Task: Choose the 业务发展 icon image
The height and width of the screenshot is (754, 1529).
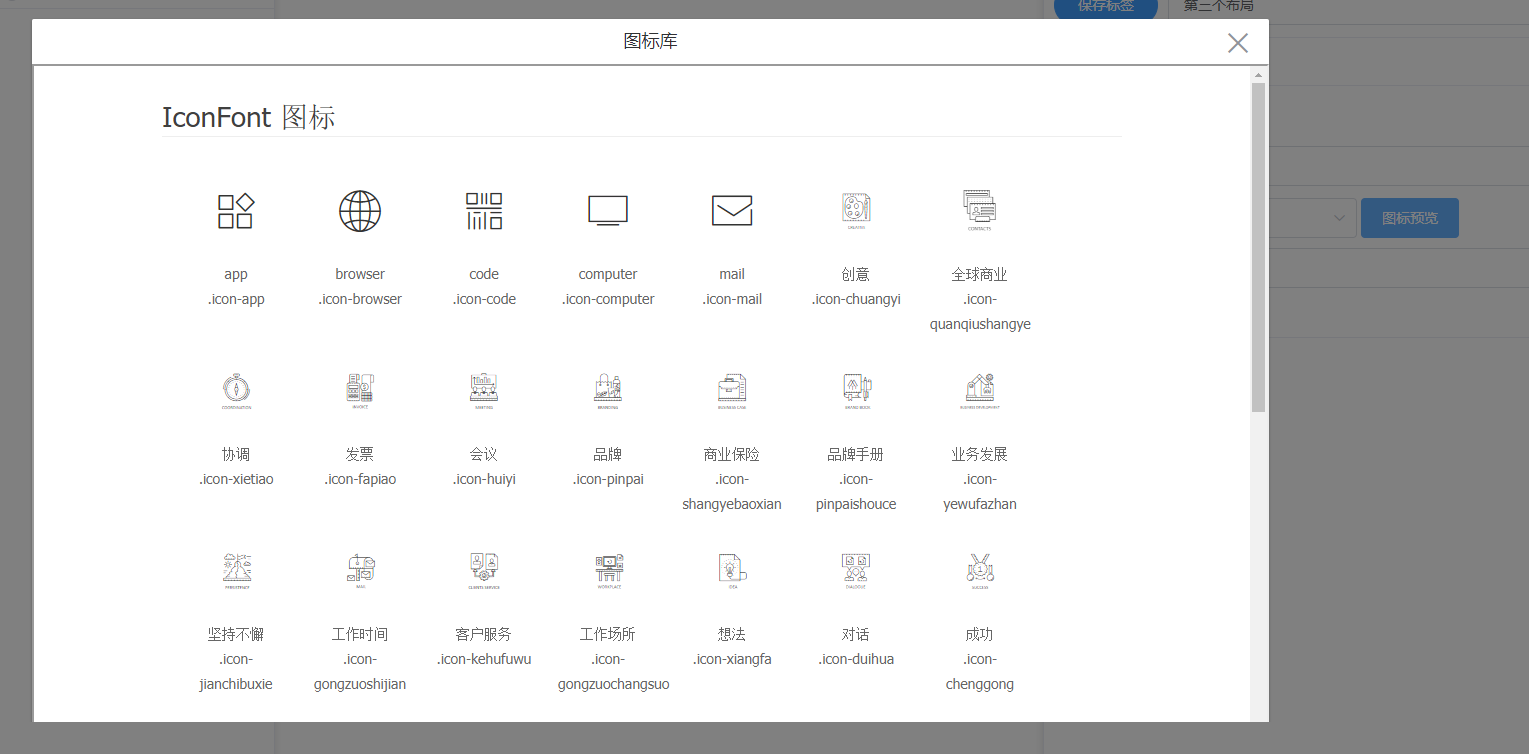Action: tap(980, 391)
